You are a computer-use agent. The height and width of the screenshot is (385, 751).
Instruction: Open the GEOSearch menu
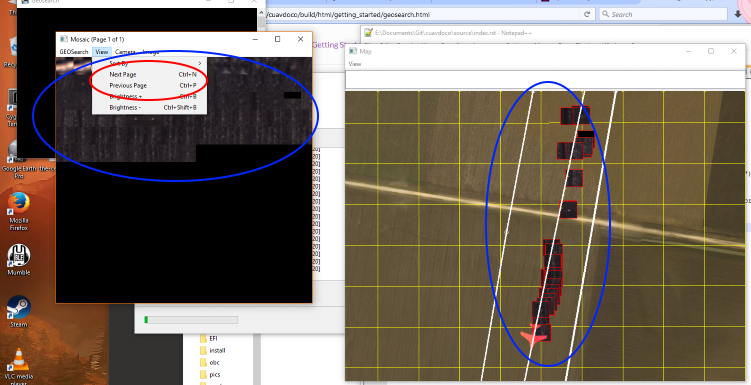coord(74,52)
